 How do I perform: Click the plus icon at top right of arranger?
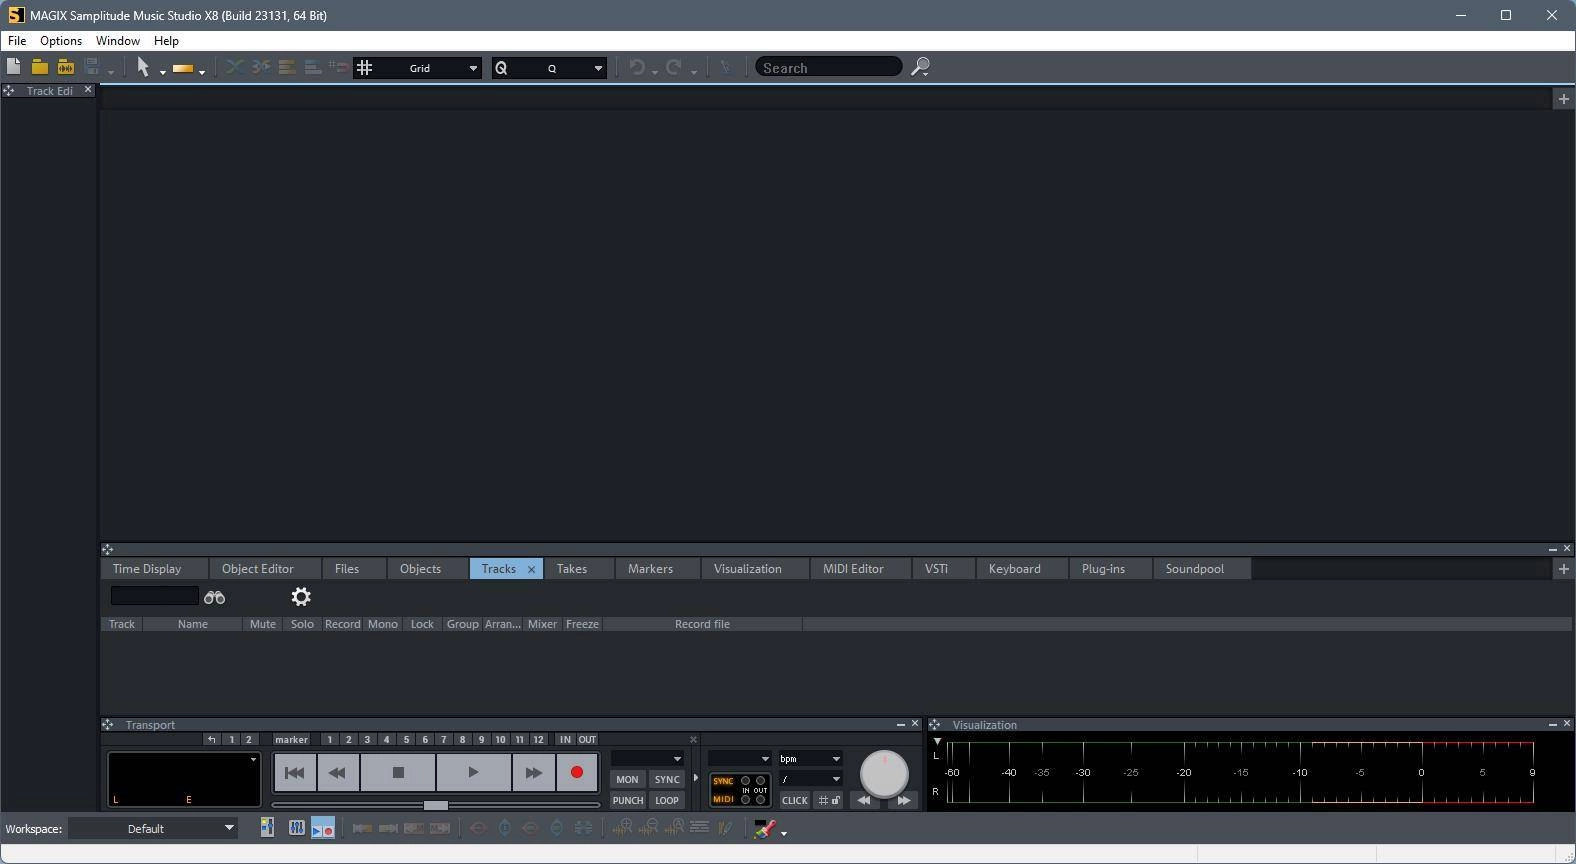pos(1563,99)
